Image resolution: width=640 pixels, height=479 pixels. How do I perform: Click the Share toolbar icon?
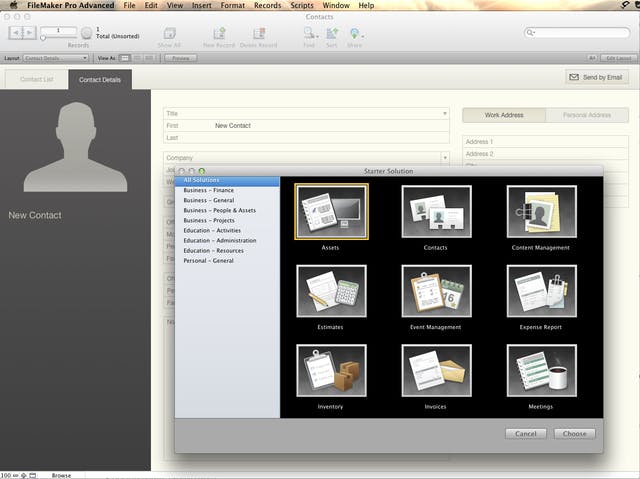pos(354,33)
